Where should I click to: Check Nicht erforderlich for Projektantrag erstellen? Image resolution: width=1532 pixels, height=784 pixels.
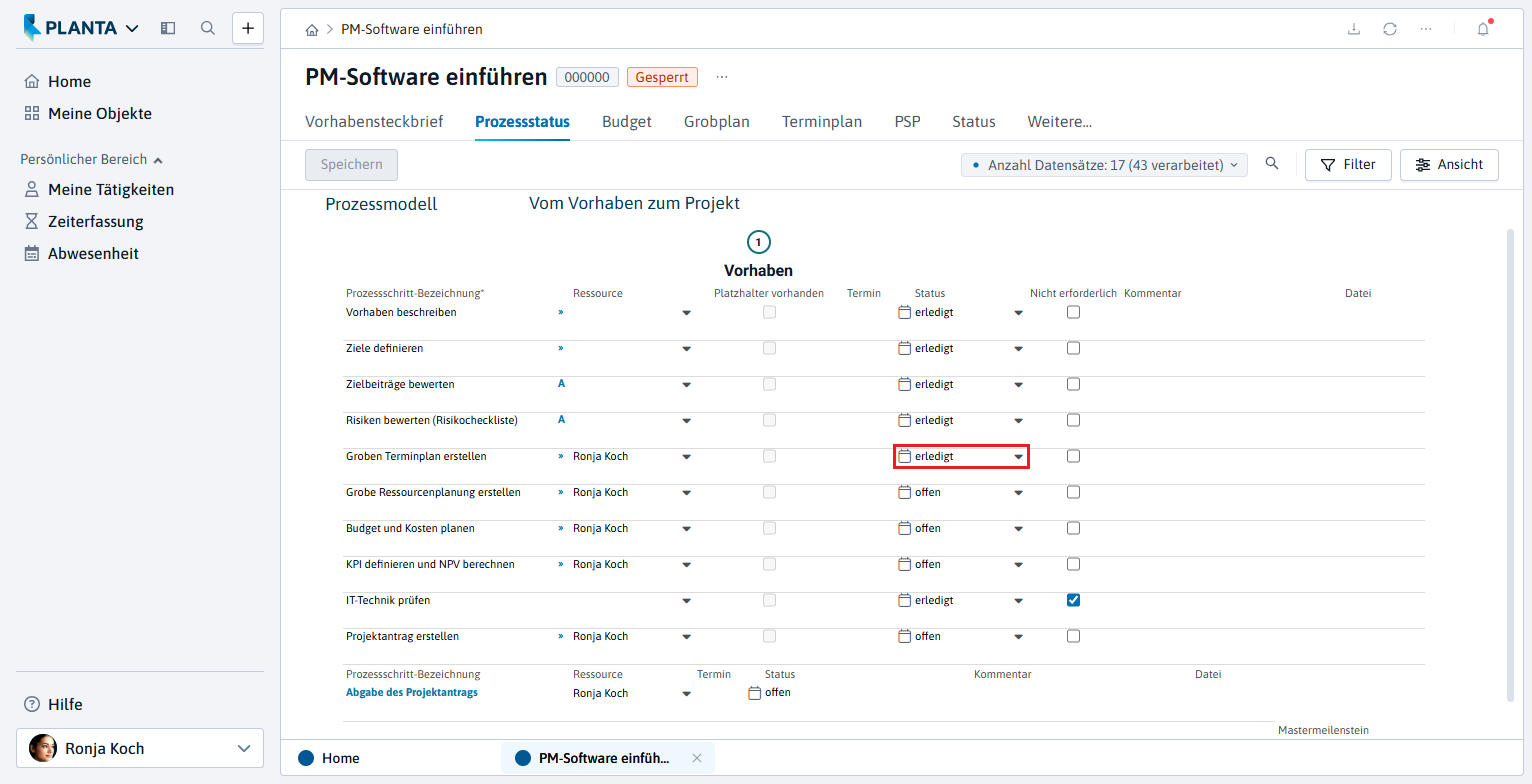tap(1073, 636)
